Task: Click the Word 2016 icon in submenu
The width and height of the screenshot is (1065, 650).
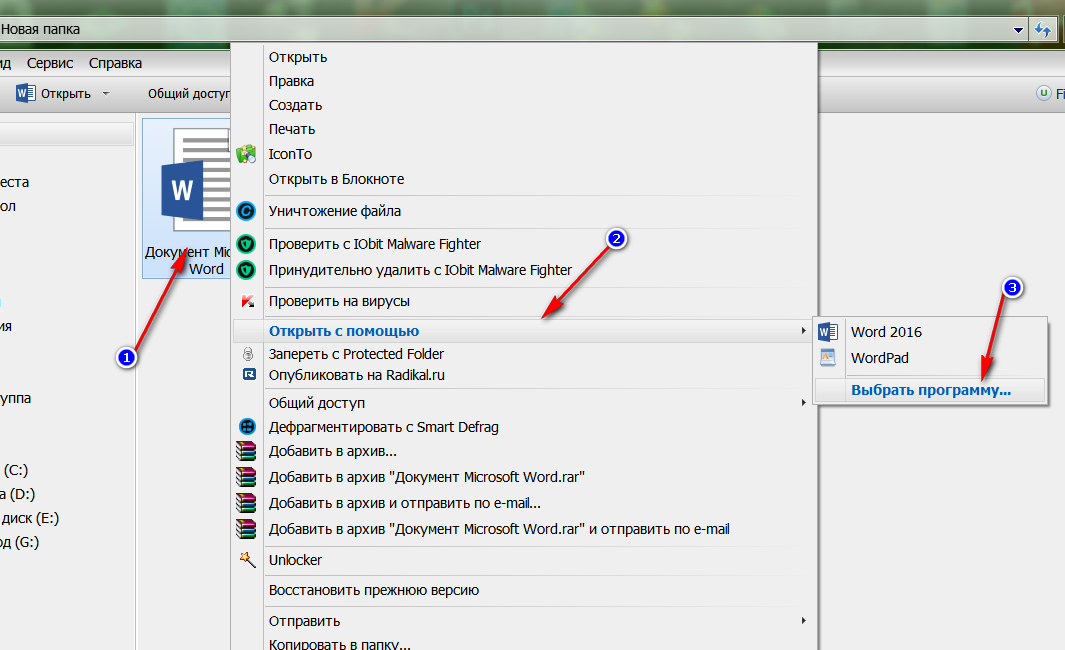Action: point(827,332)
